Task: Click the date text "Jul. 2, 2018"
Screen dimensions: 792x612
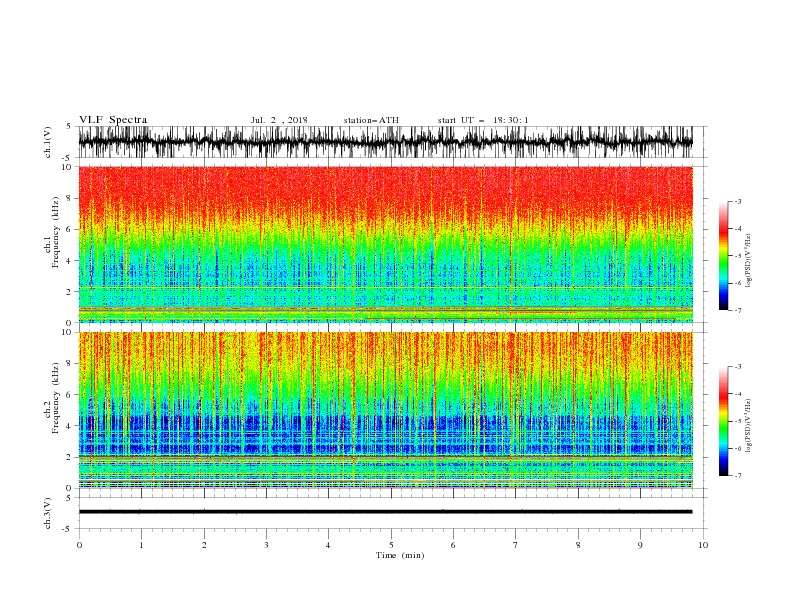Action: point(279,120)
